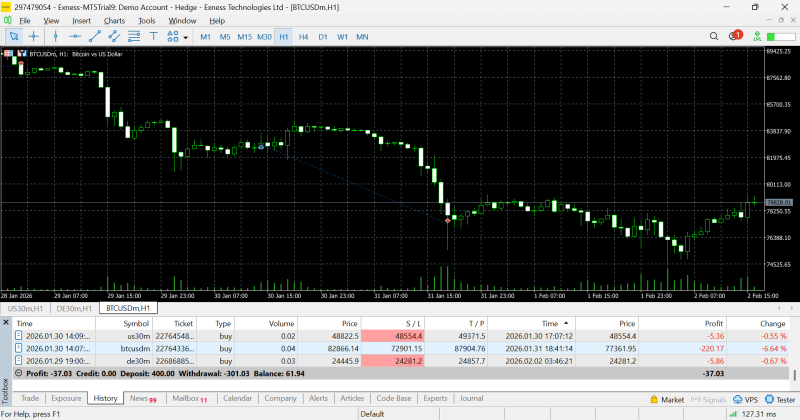Click the us30m deal row document icon

click(x=18, y=336)
